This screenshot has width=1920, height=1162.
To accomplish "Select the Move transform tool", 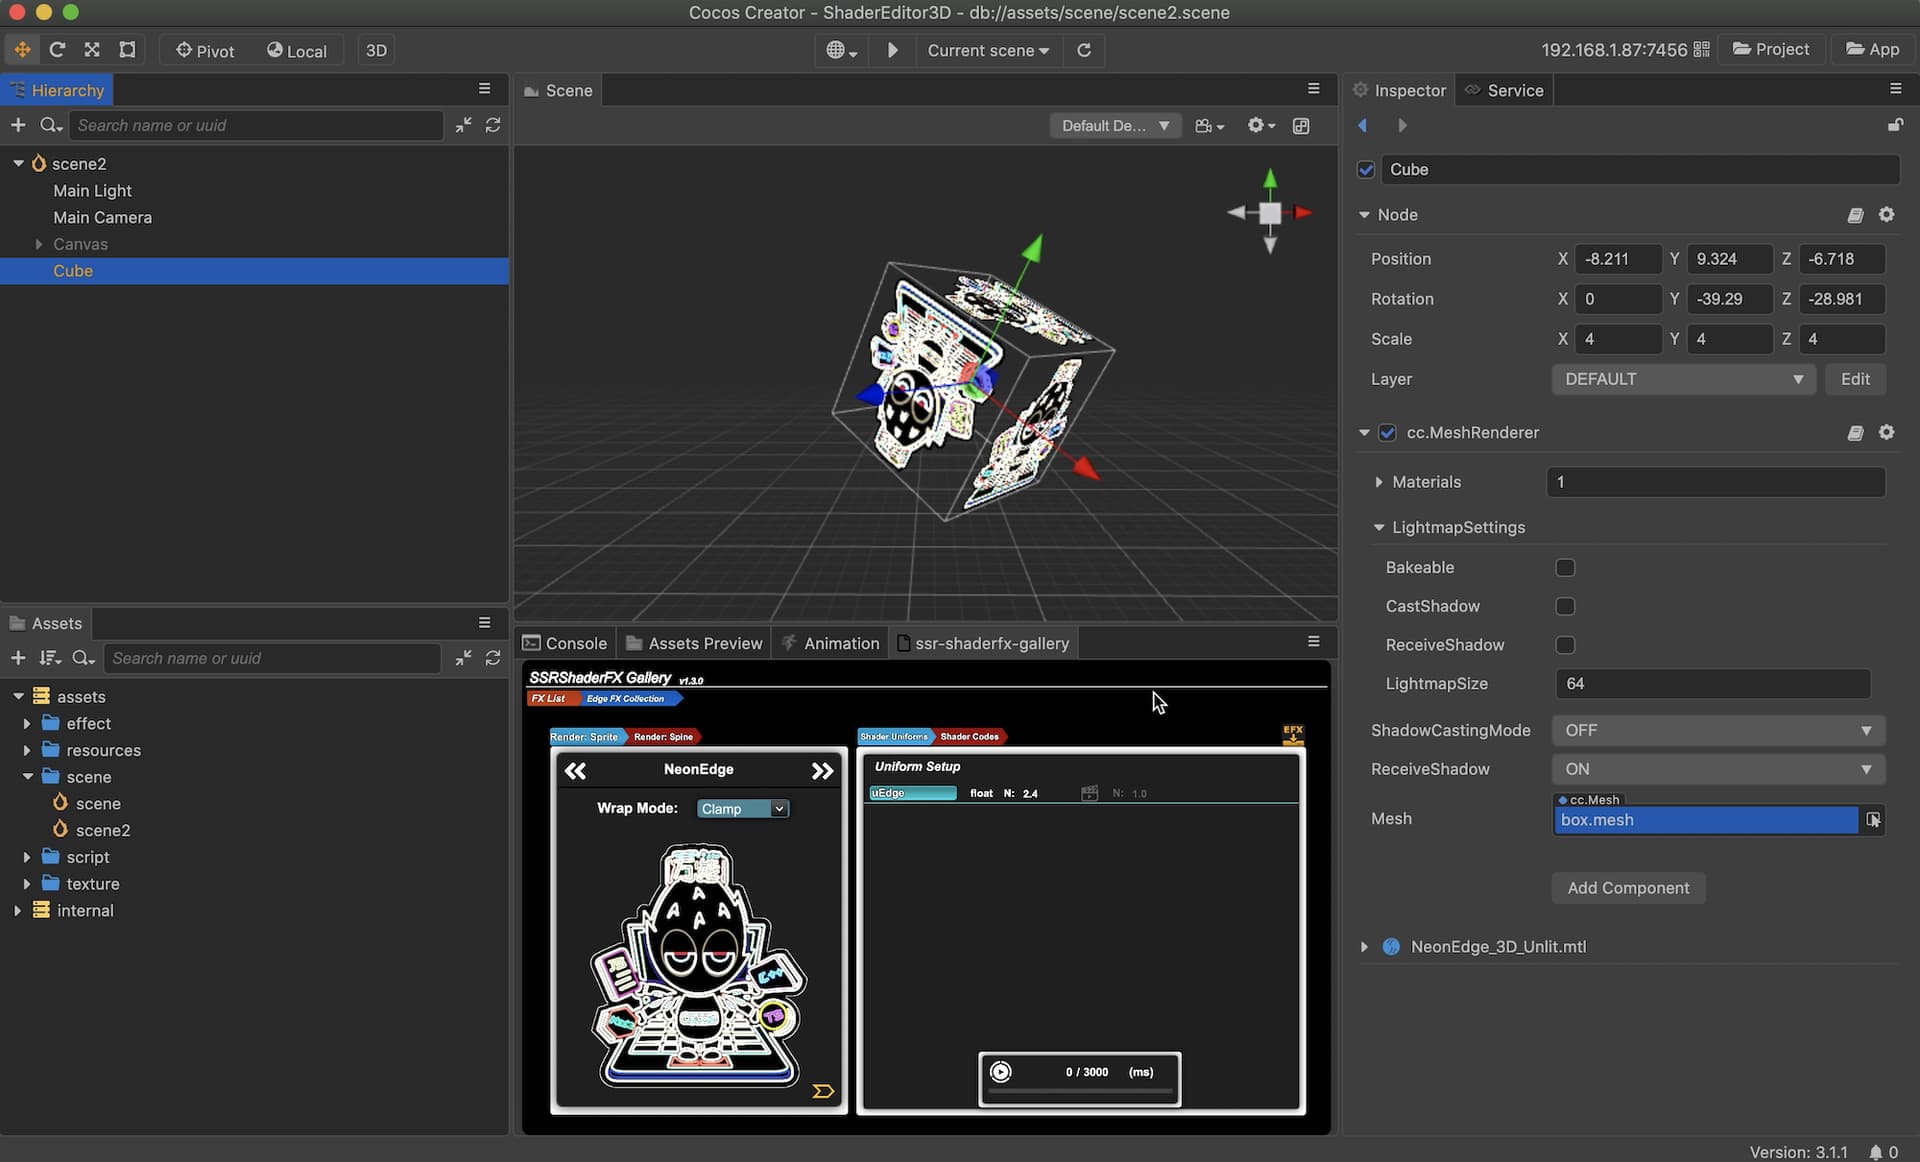I will [22, 50].
